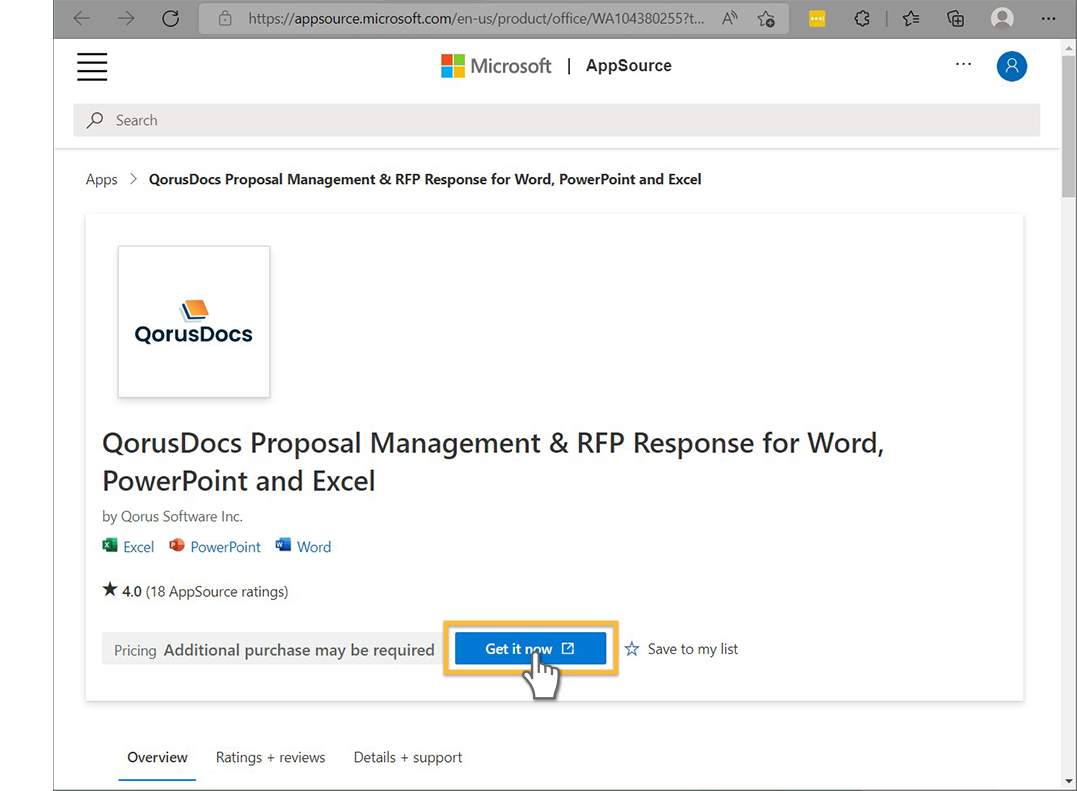This screenshot has height=791, width=1077.
Task: Click the browser address bar URL
Action: [x=476, y=19]
